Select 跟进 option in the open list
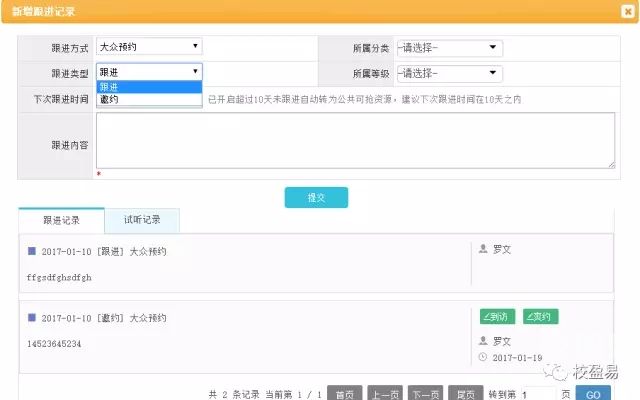Image resolution: width=640 pixels, height=400 pixels. point(149,87)
